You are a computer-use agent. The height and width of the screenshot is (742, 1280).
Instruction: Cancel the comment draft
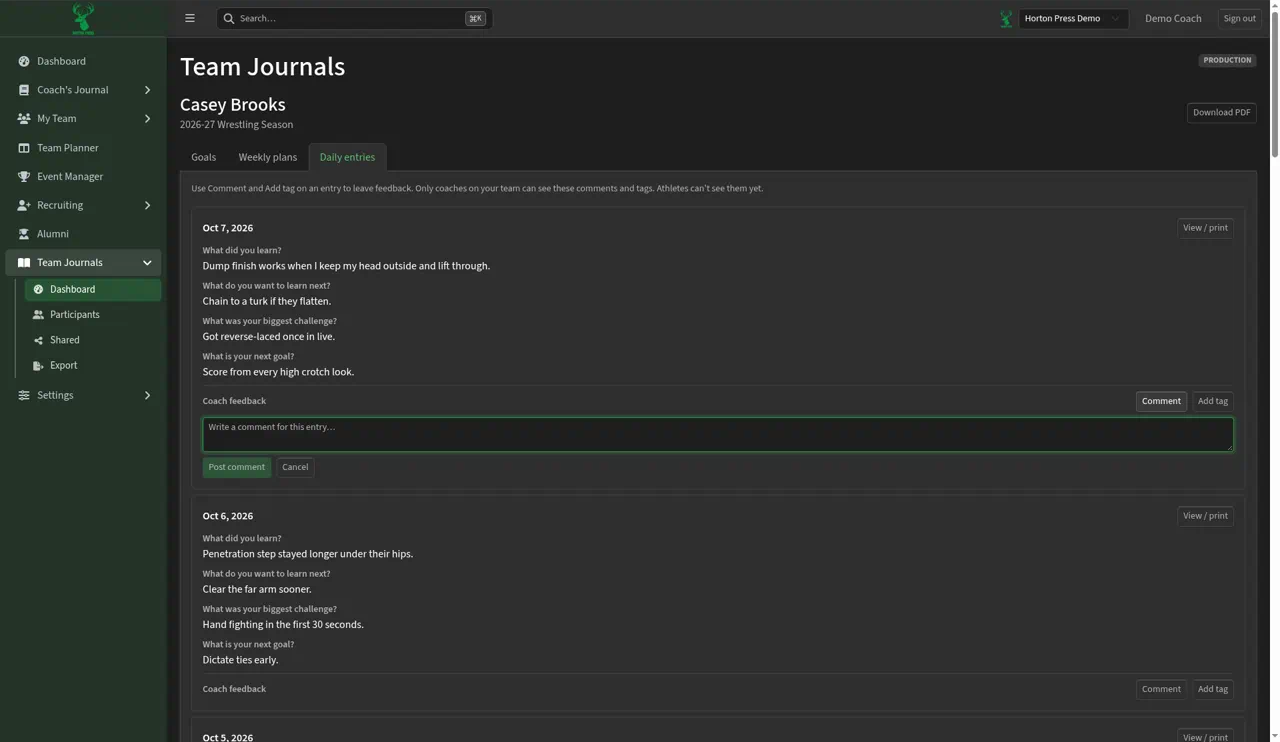click(x=295, y=467)
